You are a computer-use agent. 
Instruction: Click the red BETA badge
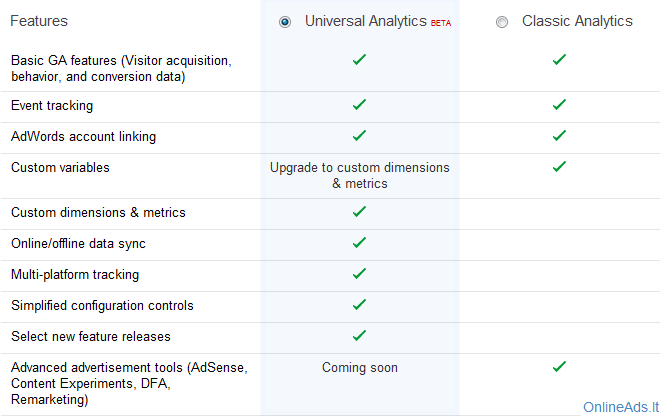pyautogui.click(x=441, y=23)
